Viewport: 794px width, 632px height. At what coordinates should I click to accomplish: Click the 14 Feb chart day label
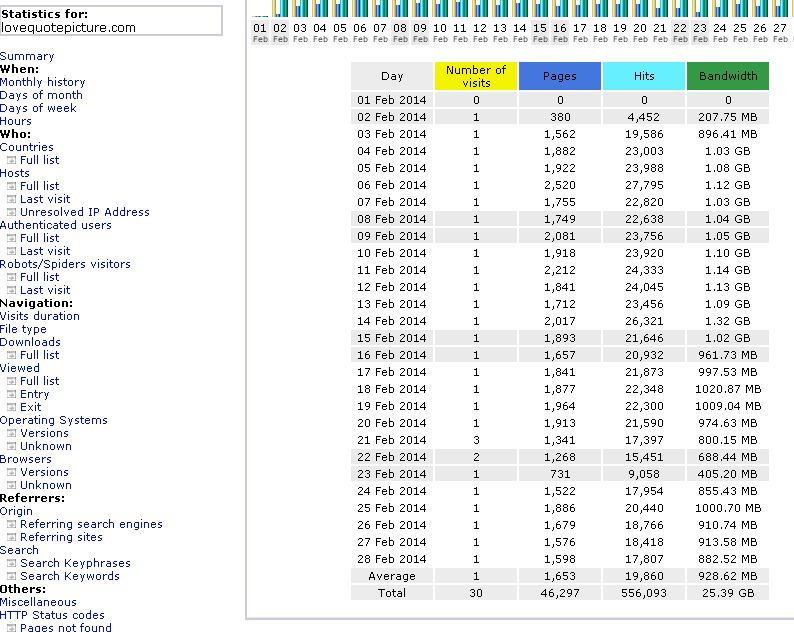[520, 33]
